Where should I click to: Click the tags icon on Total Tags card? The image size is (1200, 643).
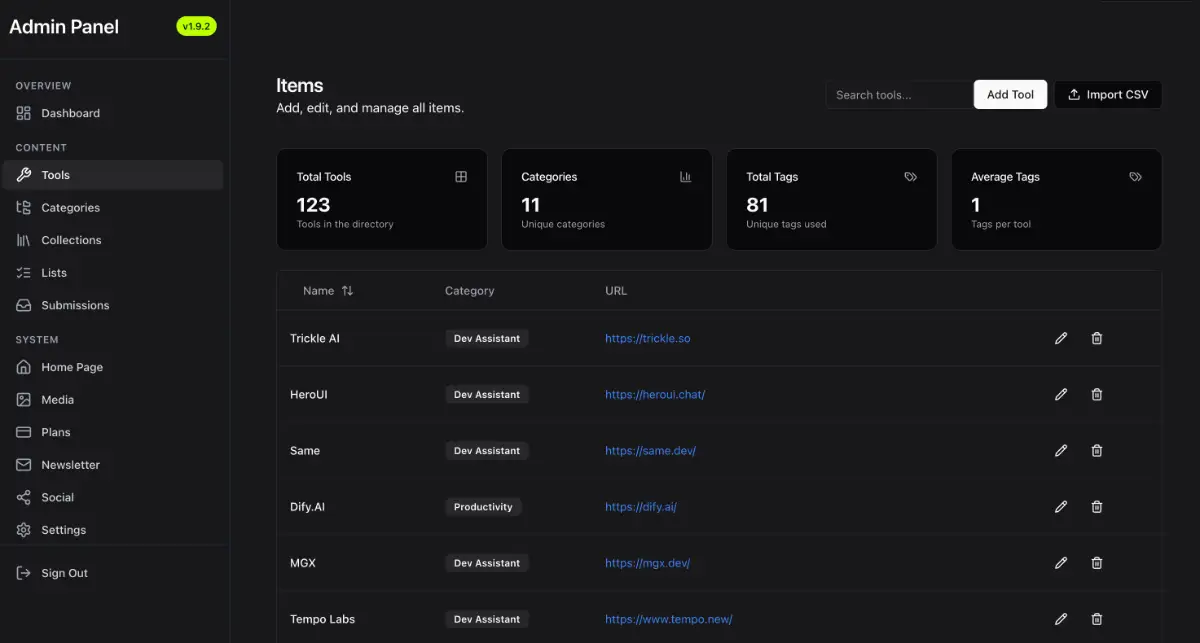tap(910, 177)
